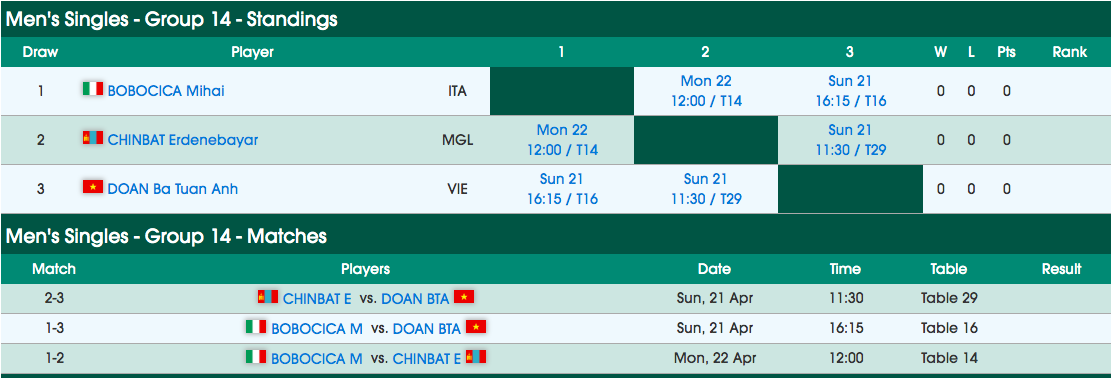The width and height of the screenshot is (1111, 379).
Task: Open DOAN Ba Tuan Anh player link
Action: click(173, 188)
